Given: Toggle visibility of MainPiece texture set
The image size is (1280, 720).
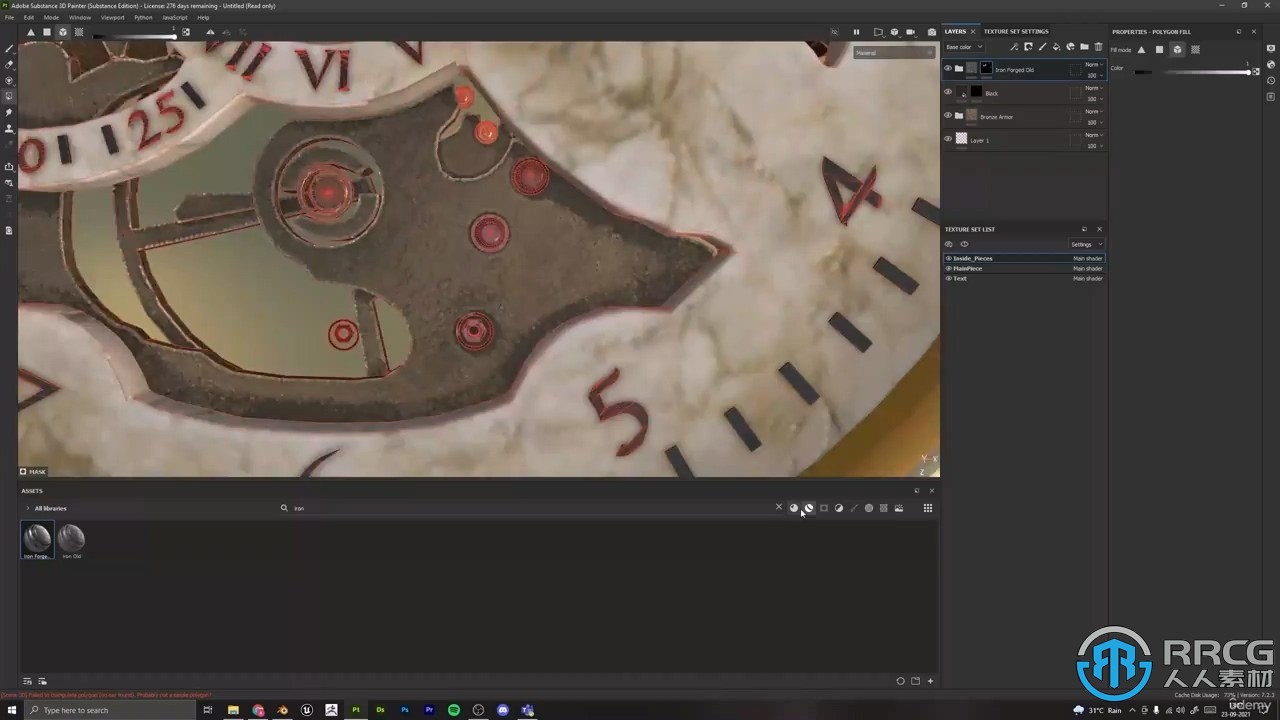Looking at the screenshot, I should [x=949, y=268].
